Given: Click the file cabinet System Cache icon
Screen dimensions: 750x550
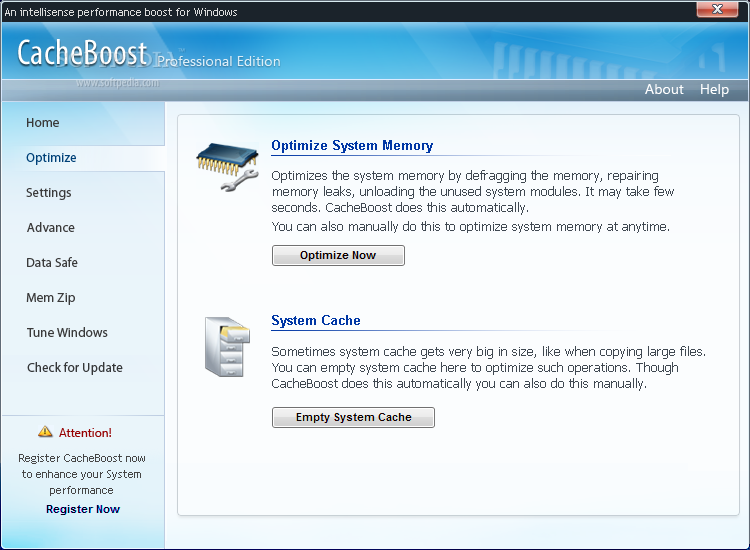Looking at the screenshot, I should [x=227, y=346].
